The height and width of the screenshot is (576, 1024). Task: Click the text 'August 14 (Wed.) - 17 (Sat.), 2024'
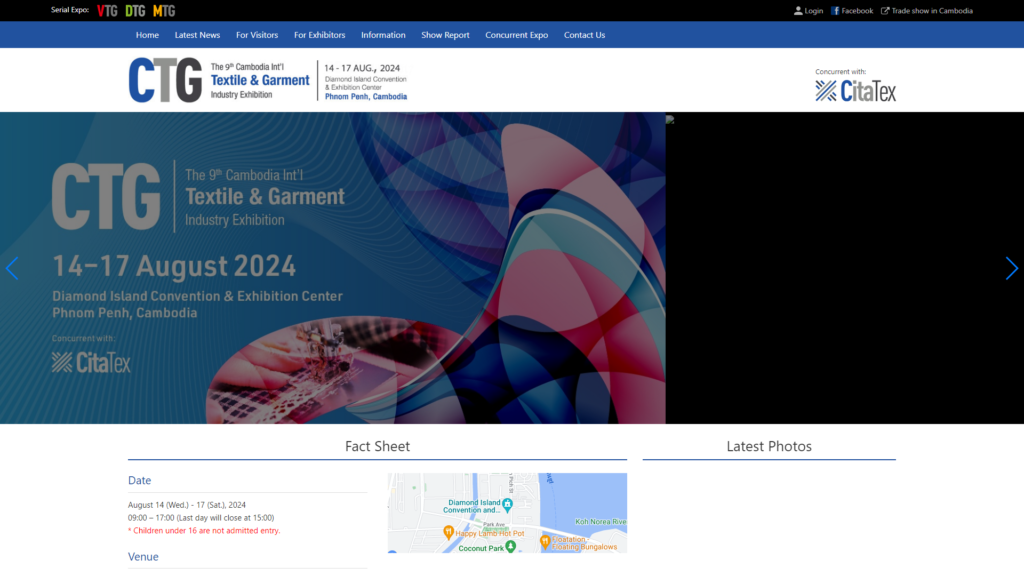pyautogui.click(x=187, y=505)
